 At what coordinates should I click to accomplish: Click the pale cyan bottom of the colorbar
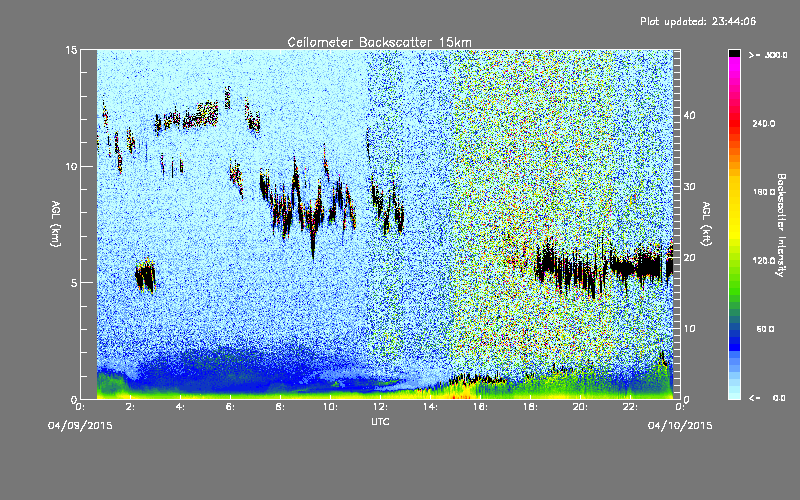click(x=734, y=393)
